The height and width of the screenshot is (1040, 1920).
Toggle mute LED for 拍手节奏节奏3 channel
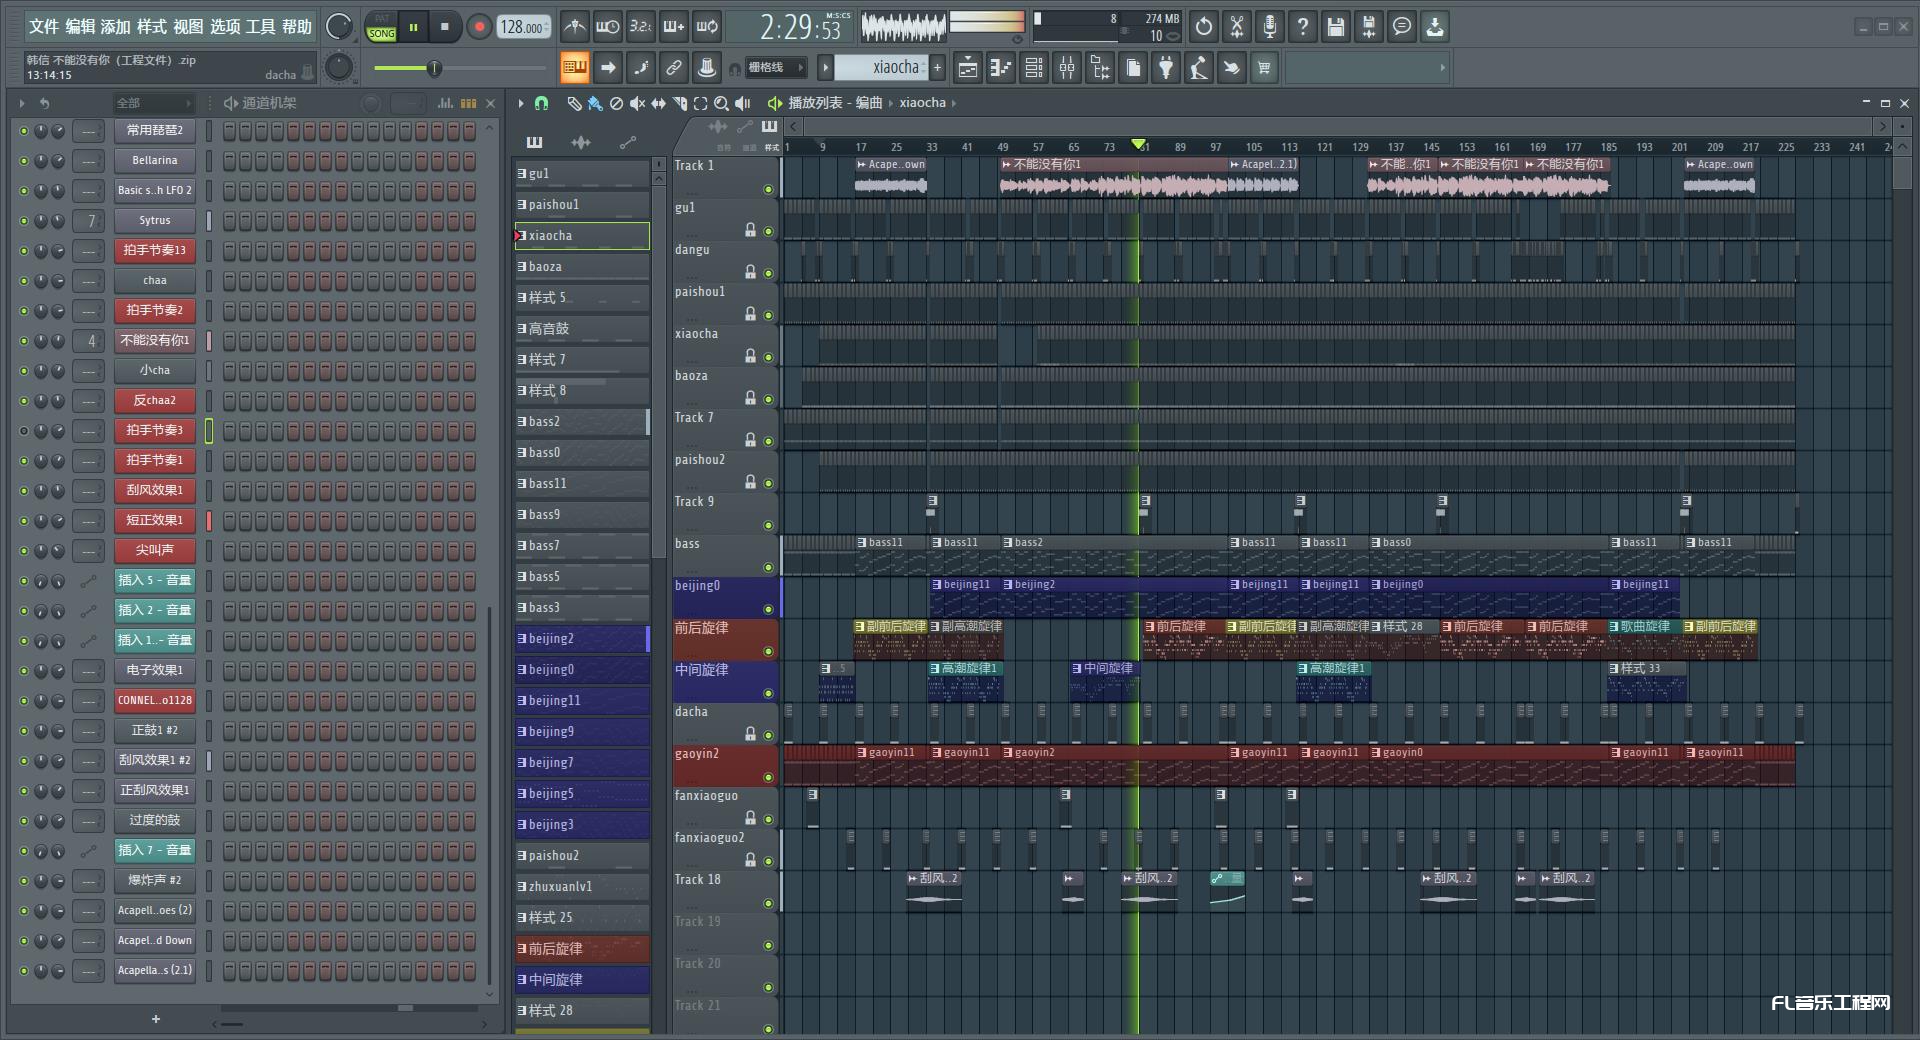click(24, 431)
